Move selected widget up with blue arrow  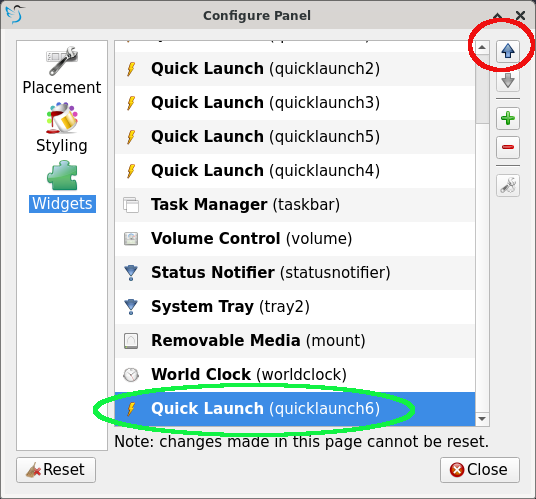(x=508, y=51)
